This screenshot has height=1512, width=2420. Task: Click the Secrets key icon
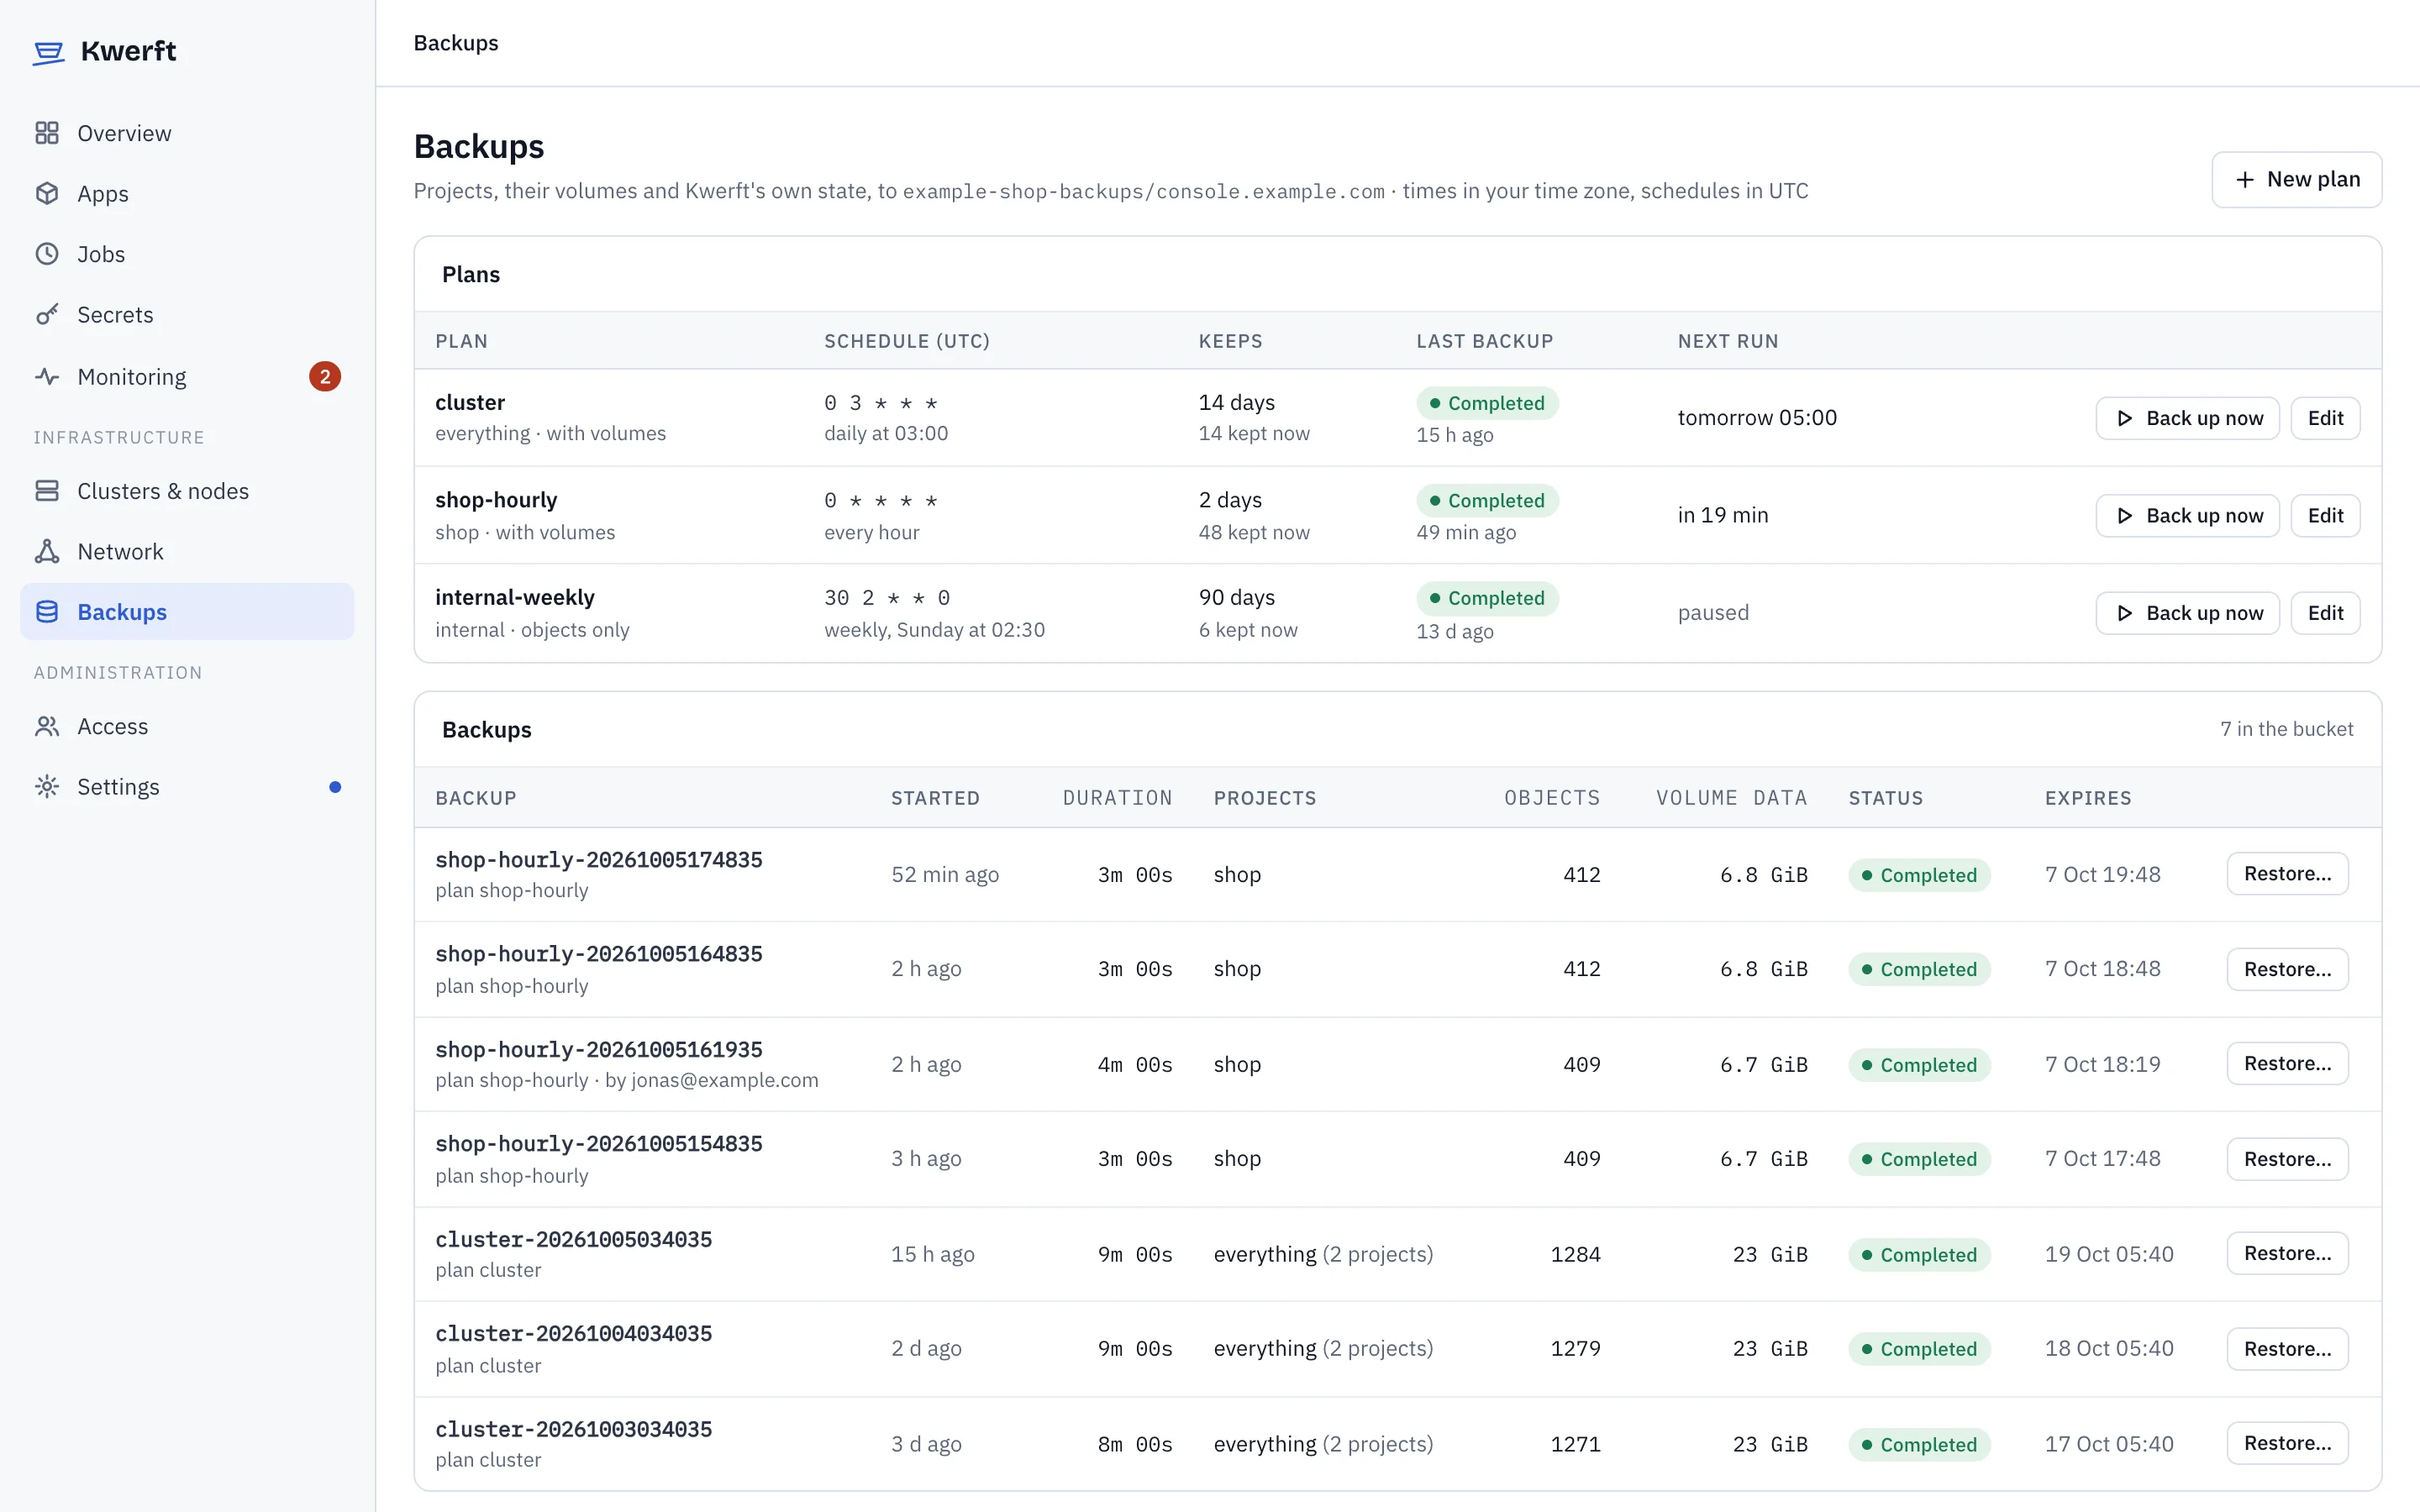click(x=47, y=314)
